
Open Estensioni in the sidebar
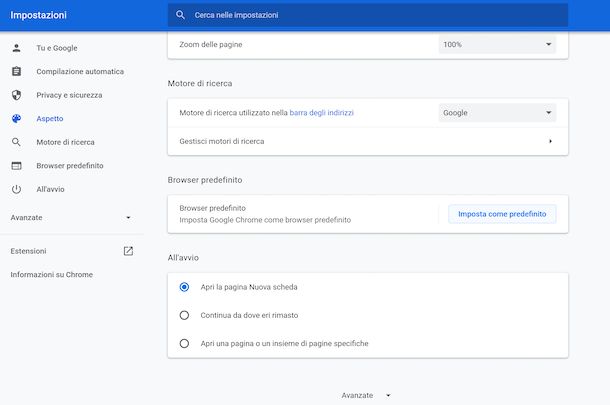[28, 251]
